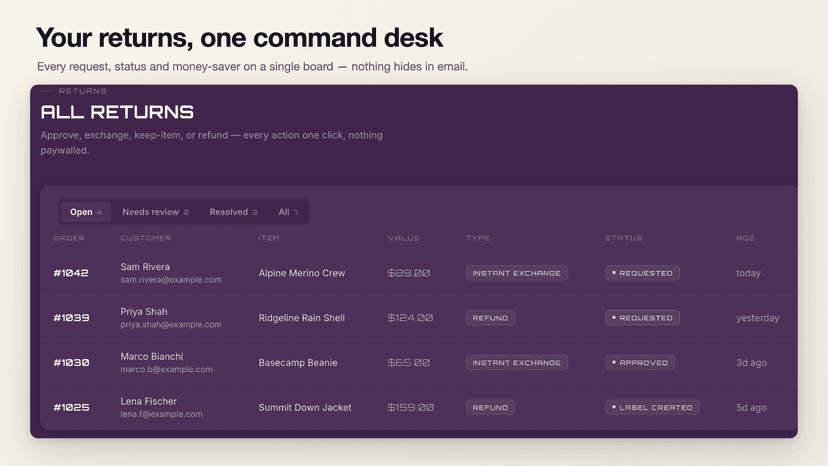
Task: Click Refund badge for Lena Fischer
Action: [490, 408]
